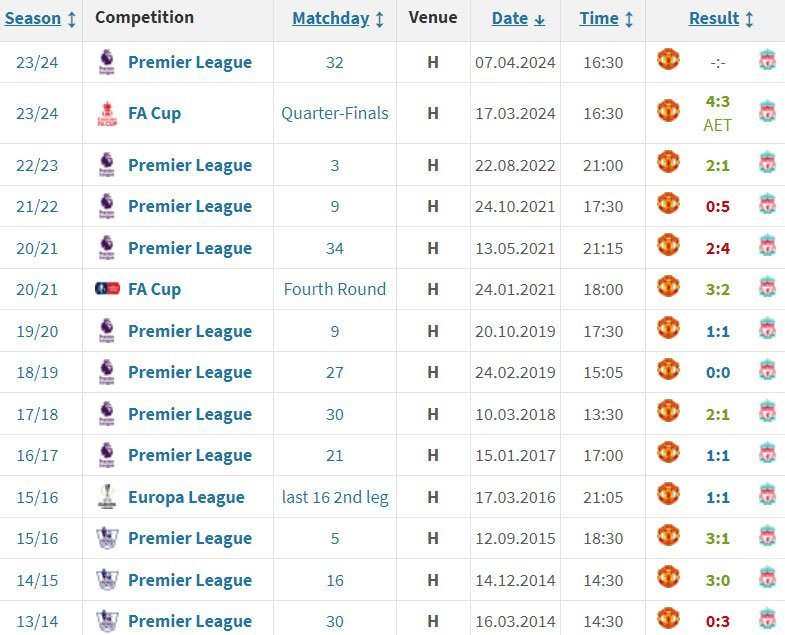Click Premier League logo in 13/14 row

pos(107,621)
